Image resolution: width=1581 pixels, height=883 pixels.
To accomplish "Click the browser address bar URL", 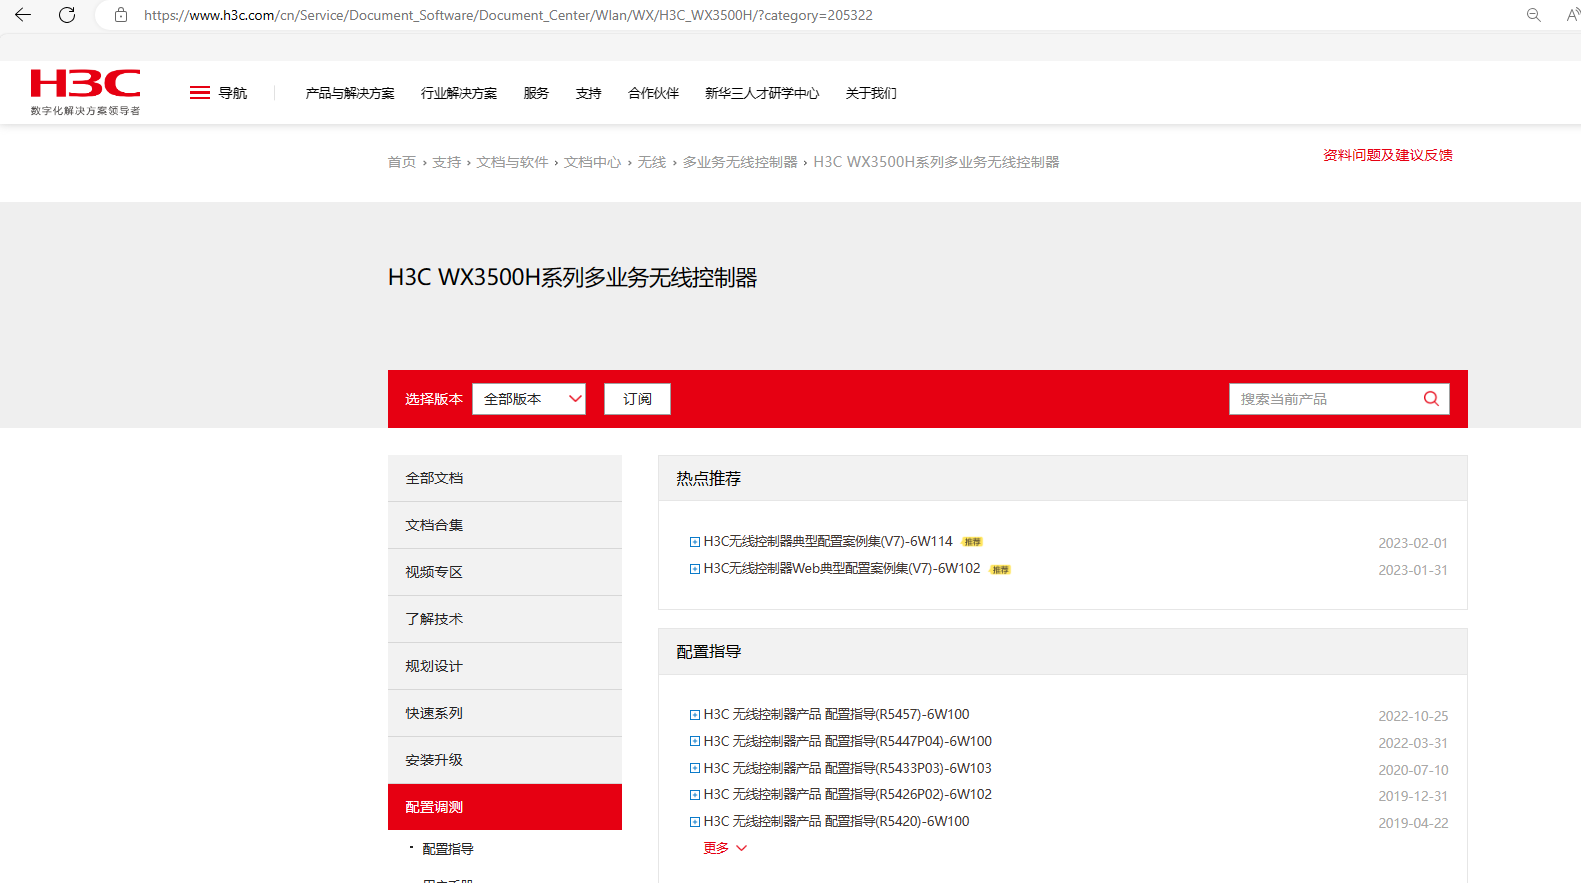I will point(508,15).
